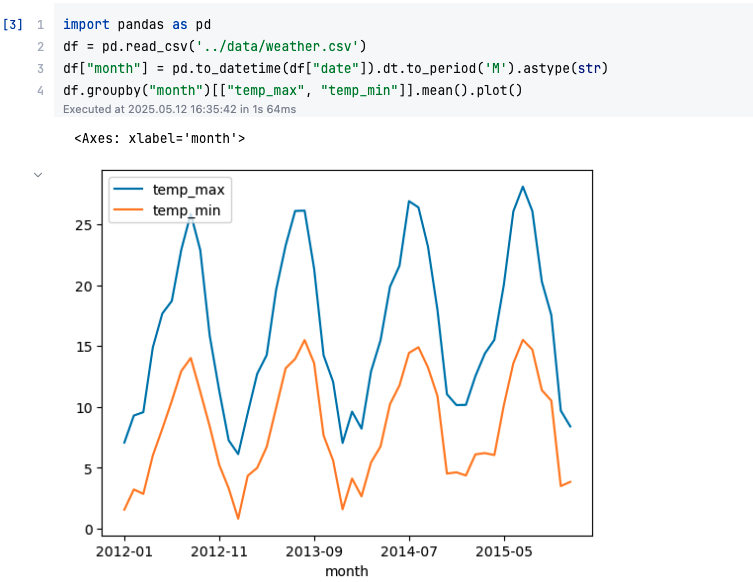The image size is (753, 582).
Task: Place cursor on the import keyword
Action: pyautogui.click(x=86, y=24)
